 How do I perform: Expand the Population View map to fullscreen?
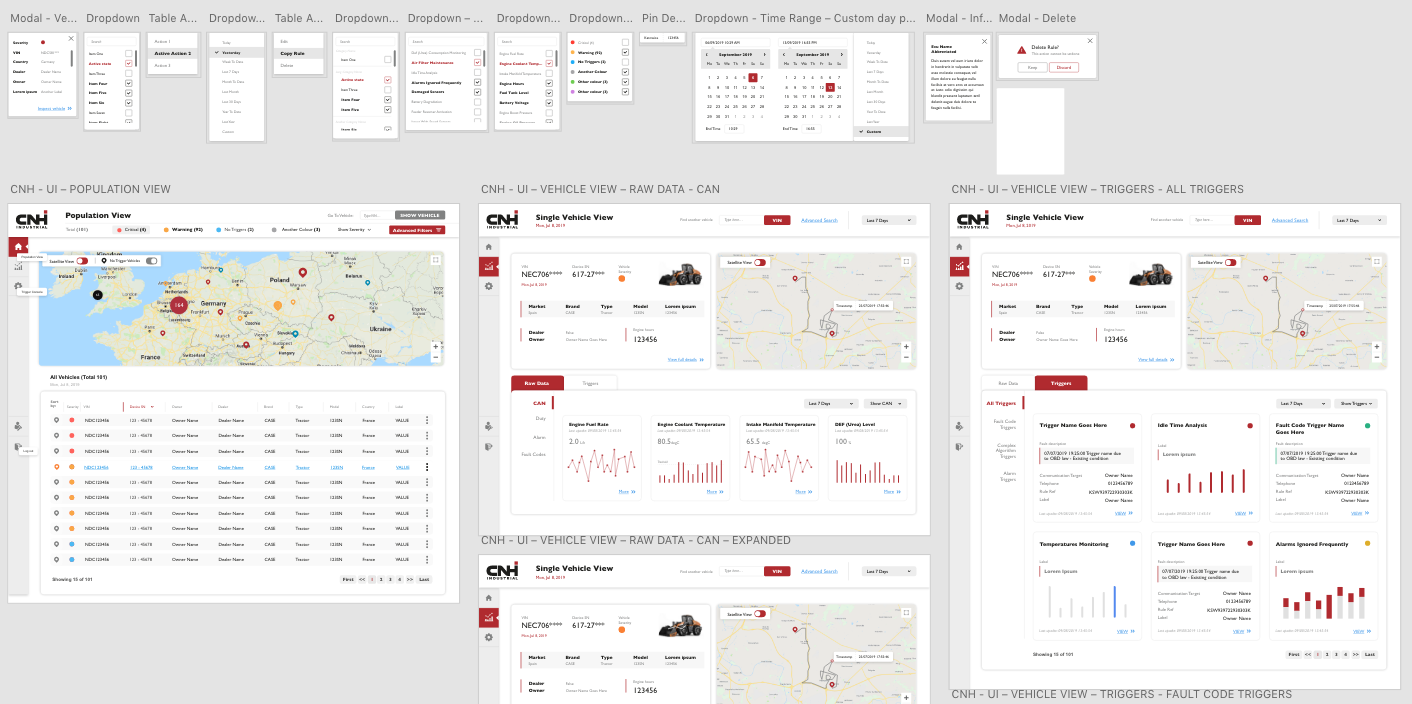[436, 260]
